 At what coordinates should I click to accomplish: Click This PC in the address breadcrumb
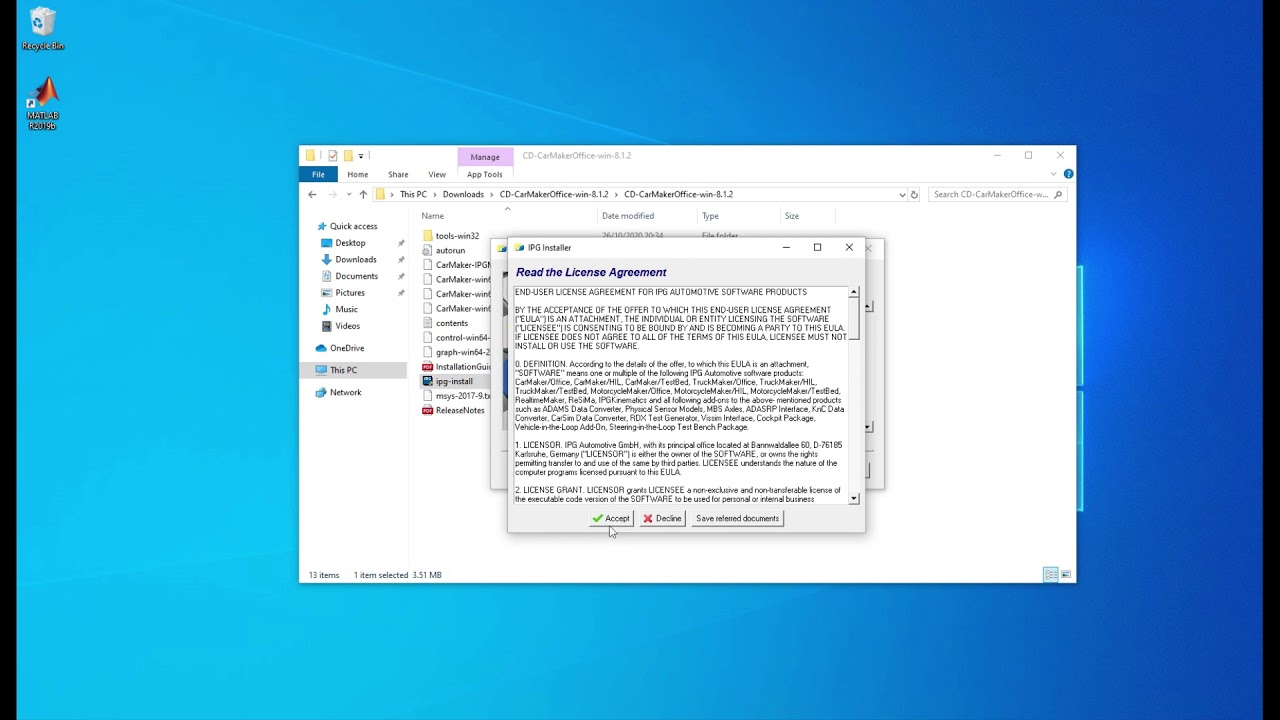[x=413, y=194]
